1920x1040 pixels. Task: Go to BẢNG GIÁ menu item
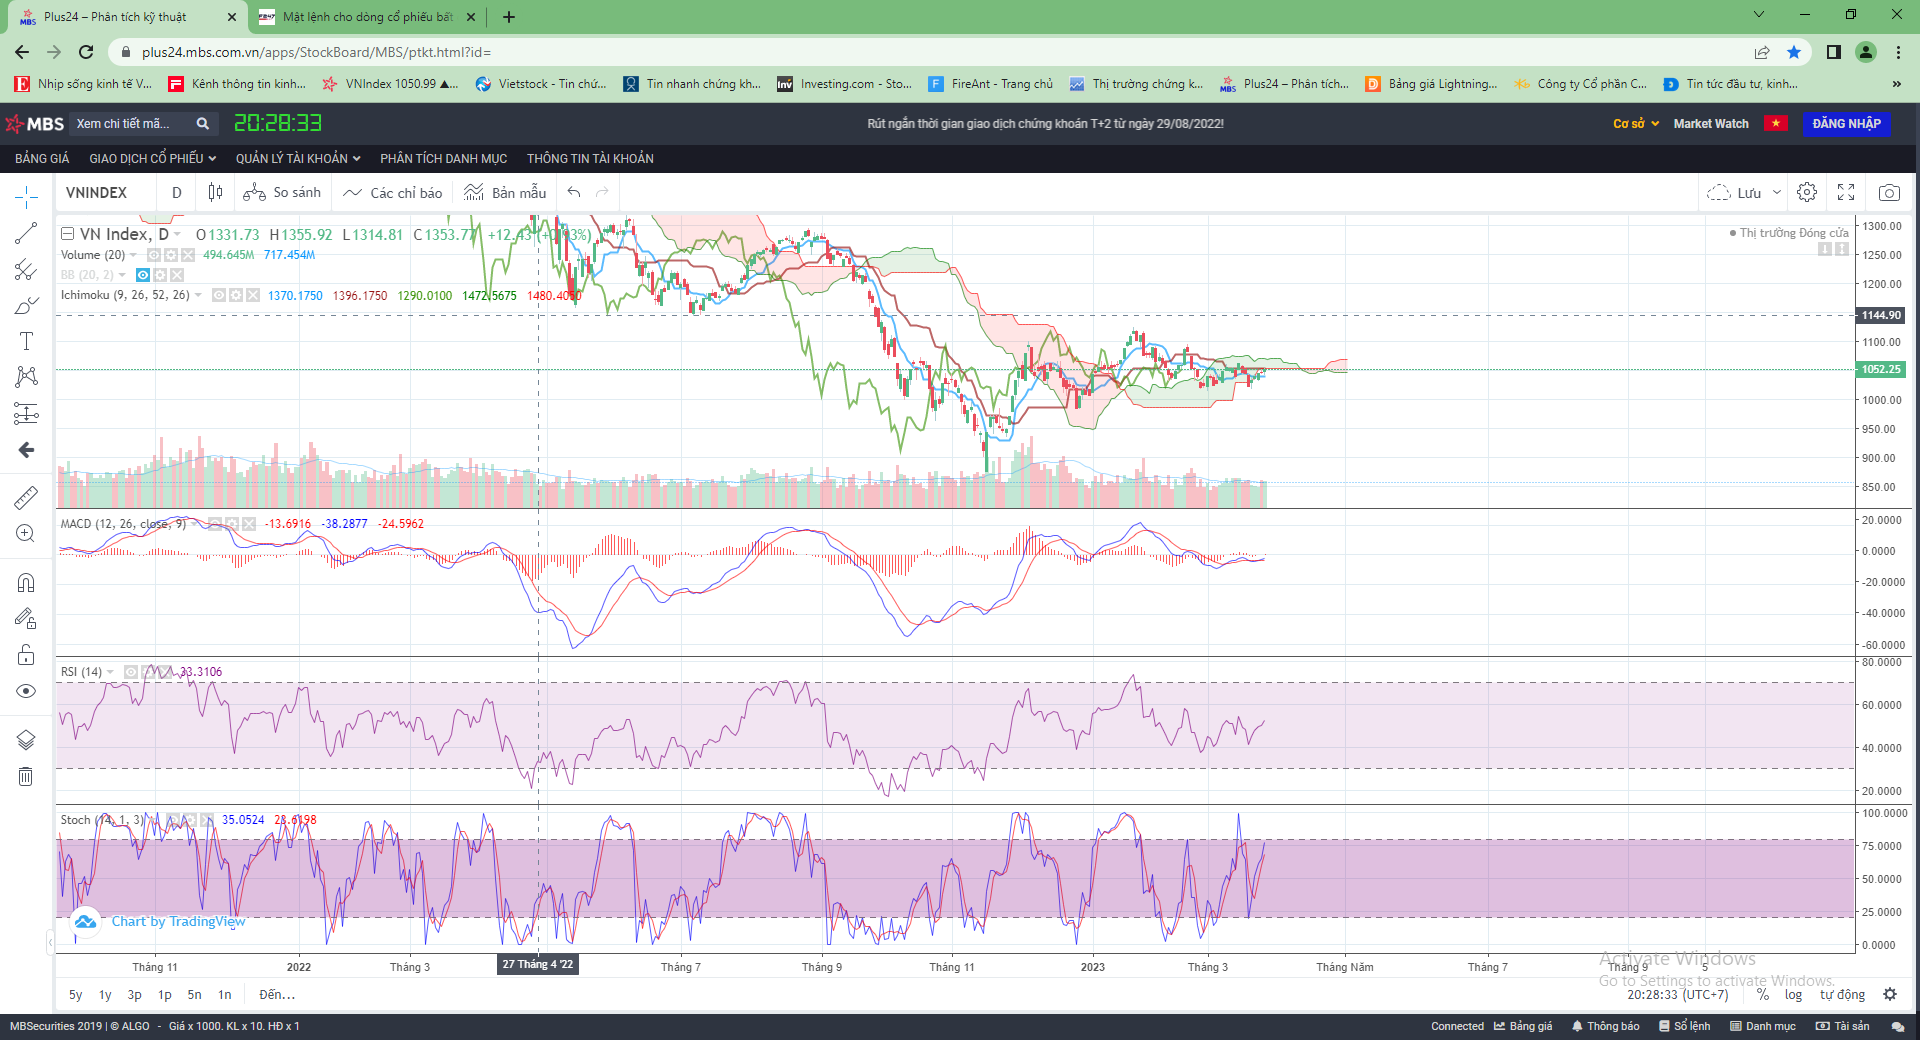(42, 158)
